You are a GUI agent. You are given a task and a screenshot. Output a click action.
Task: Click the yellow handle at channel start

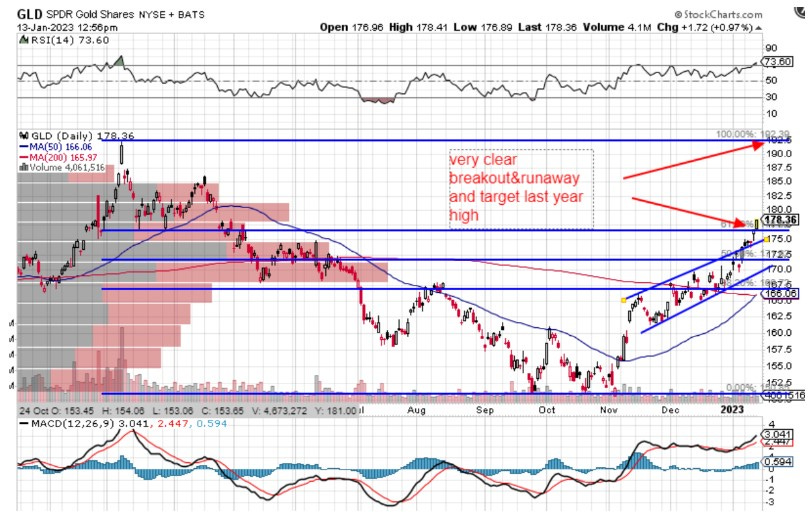pos(624,299)
